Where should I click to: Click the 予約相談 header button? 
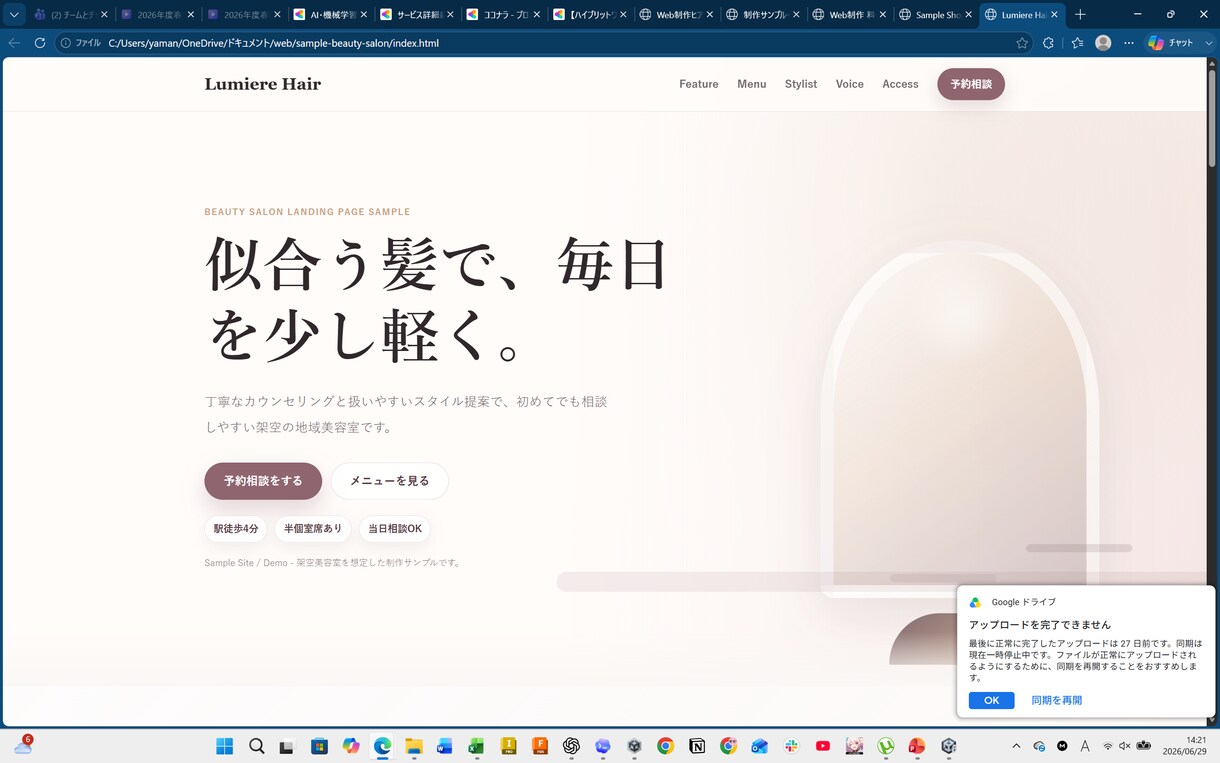(x=971, y=84)
